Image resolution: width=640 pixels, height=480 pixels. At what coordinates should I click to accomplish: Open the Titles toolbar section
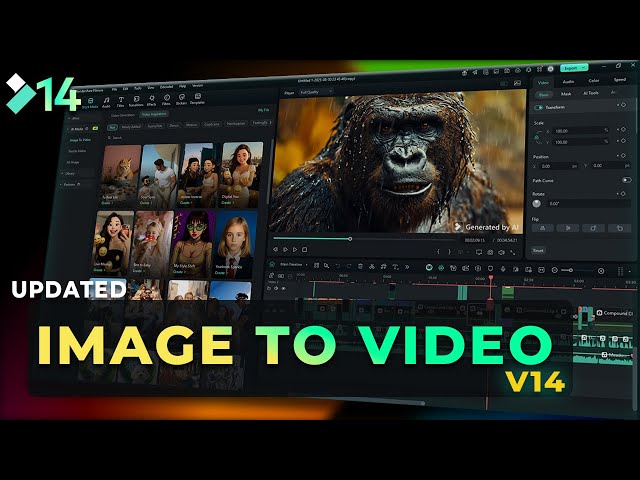[x=121, y=102]
